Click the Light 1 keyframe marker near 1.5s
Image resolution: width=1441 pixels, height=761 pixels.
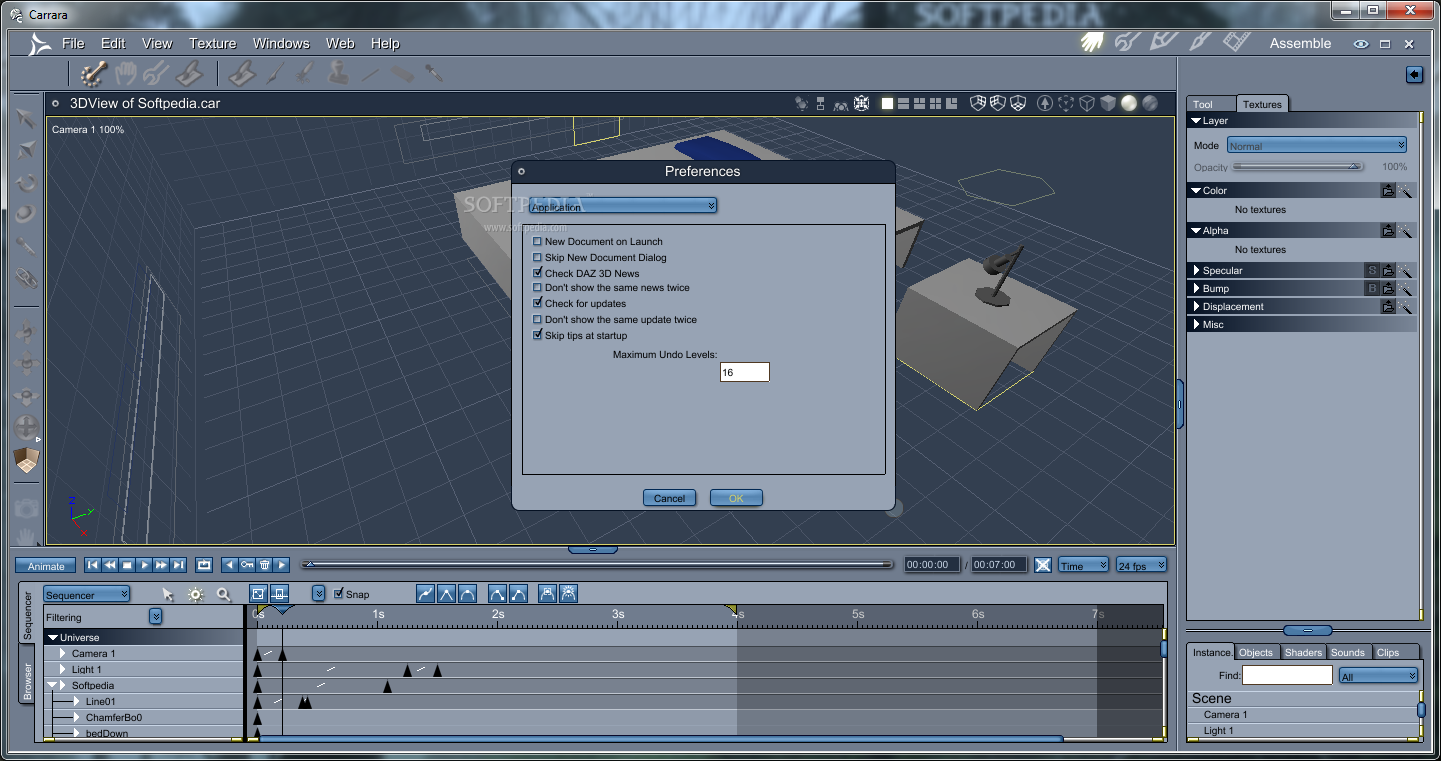click(x=437, y=670)
